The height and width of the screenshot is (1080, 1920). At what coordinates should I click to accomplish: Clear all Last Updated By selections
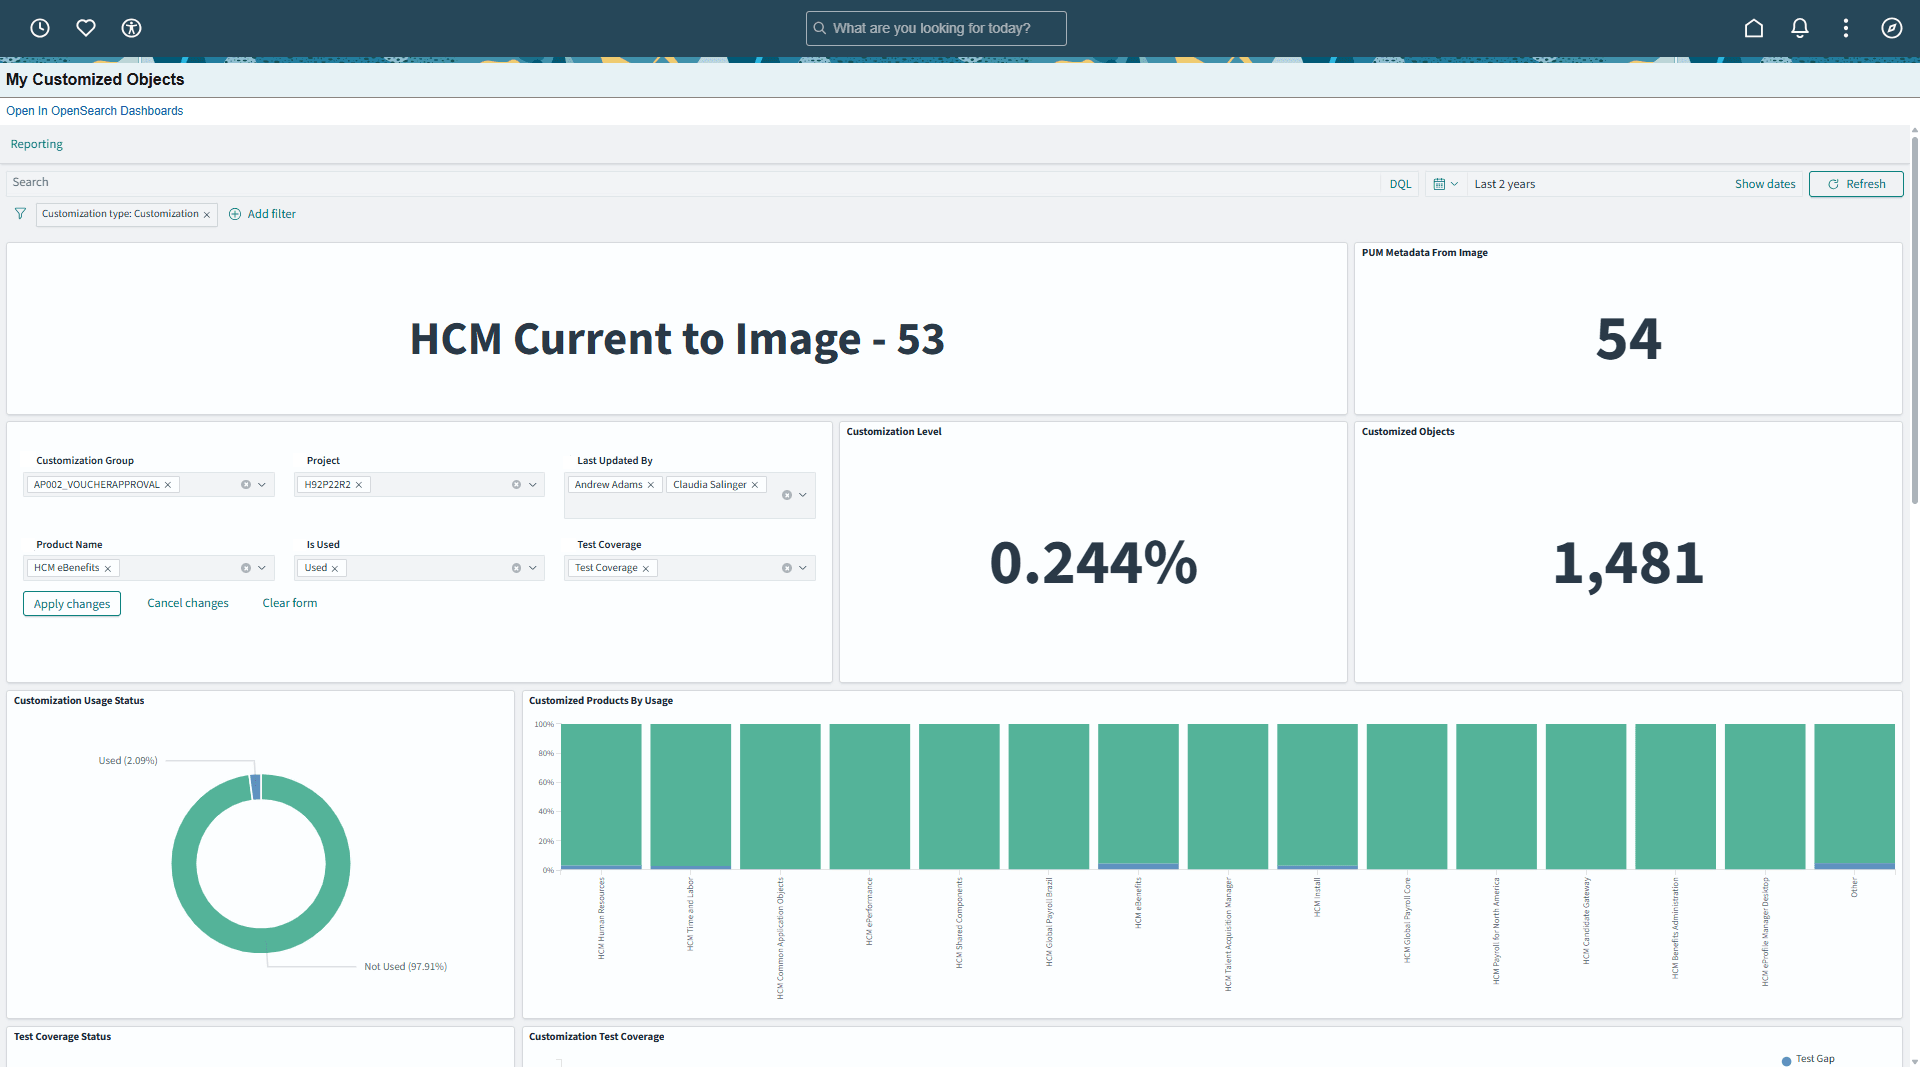(787, 495)
